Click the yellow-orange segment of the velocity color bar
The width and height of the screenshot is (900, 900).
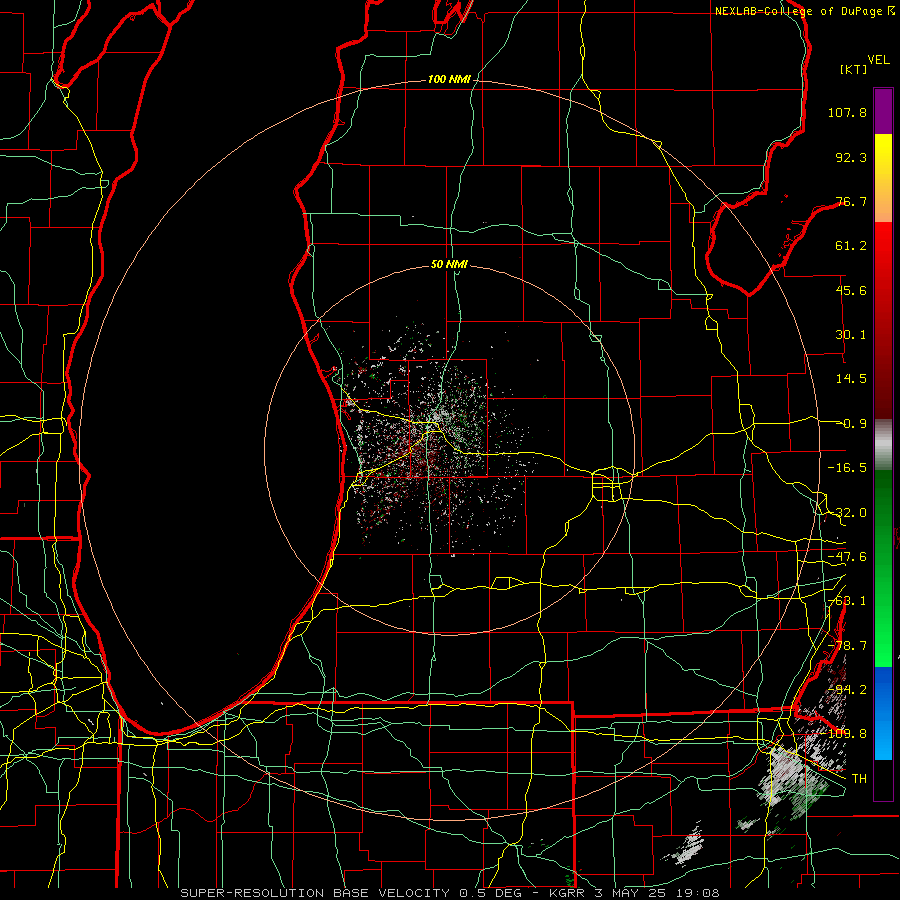883,178
